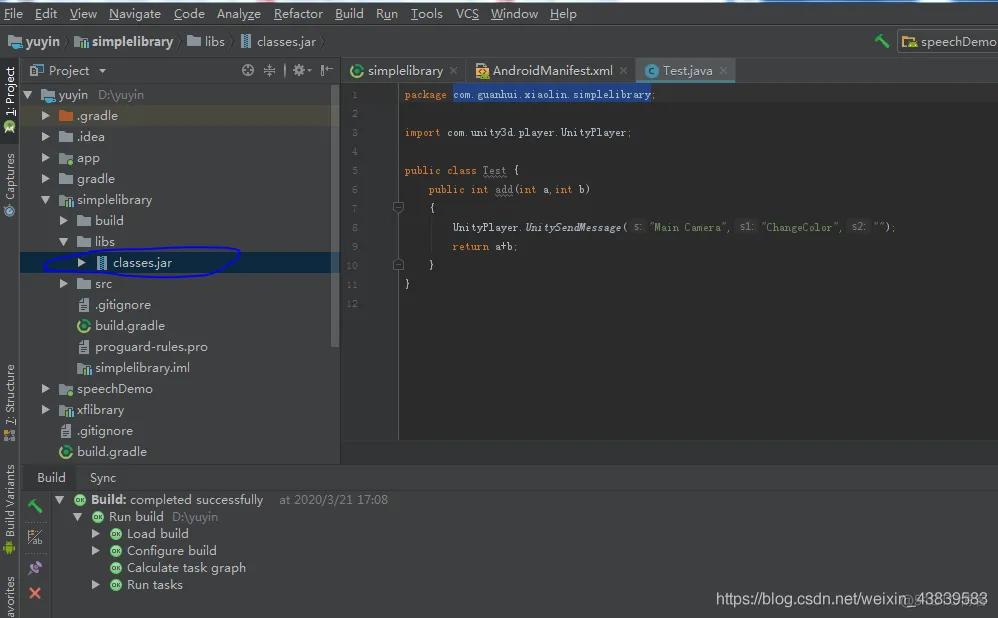
Task: Click the 'return a+b' code line
Action: pos(484,246)
